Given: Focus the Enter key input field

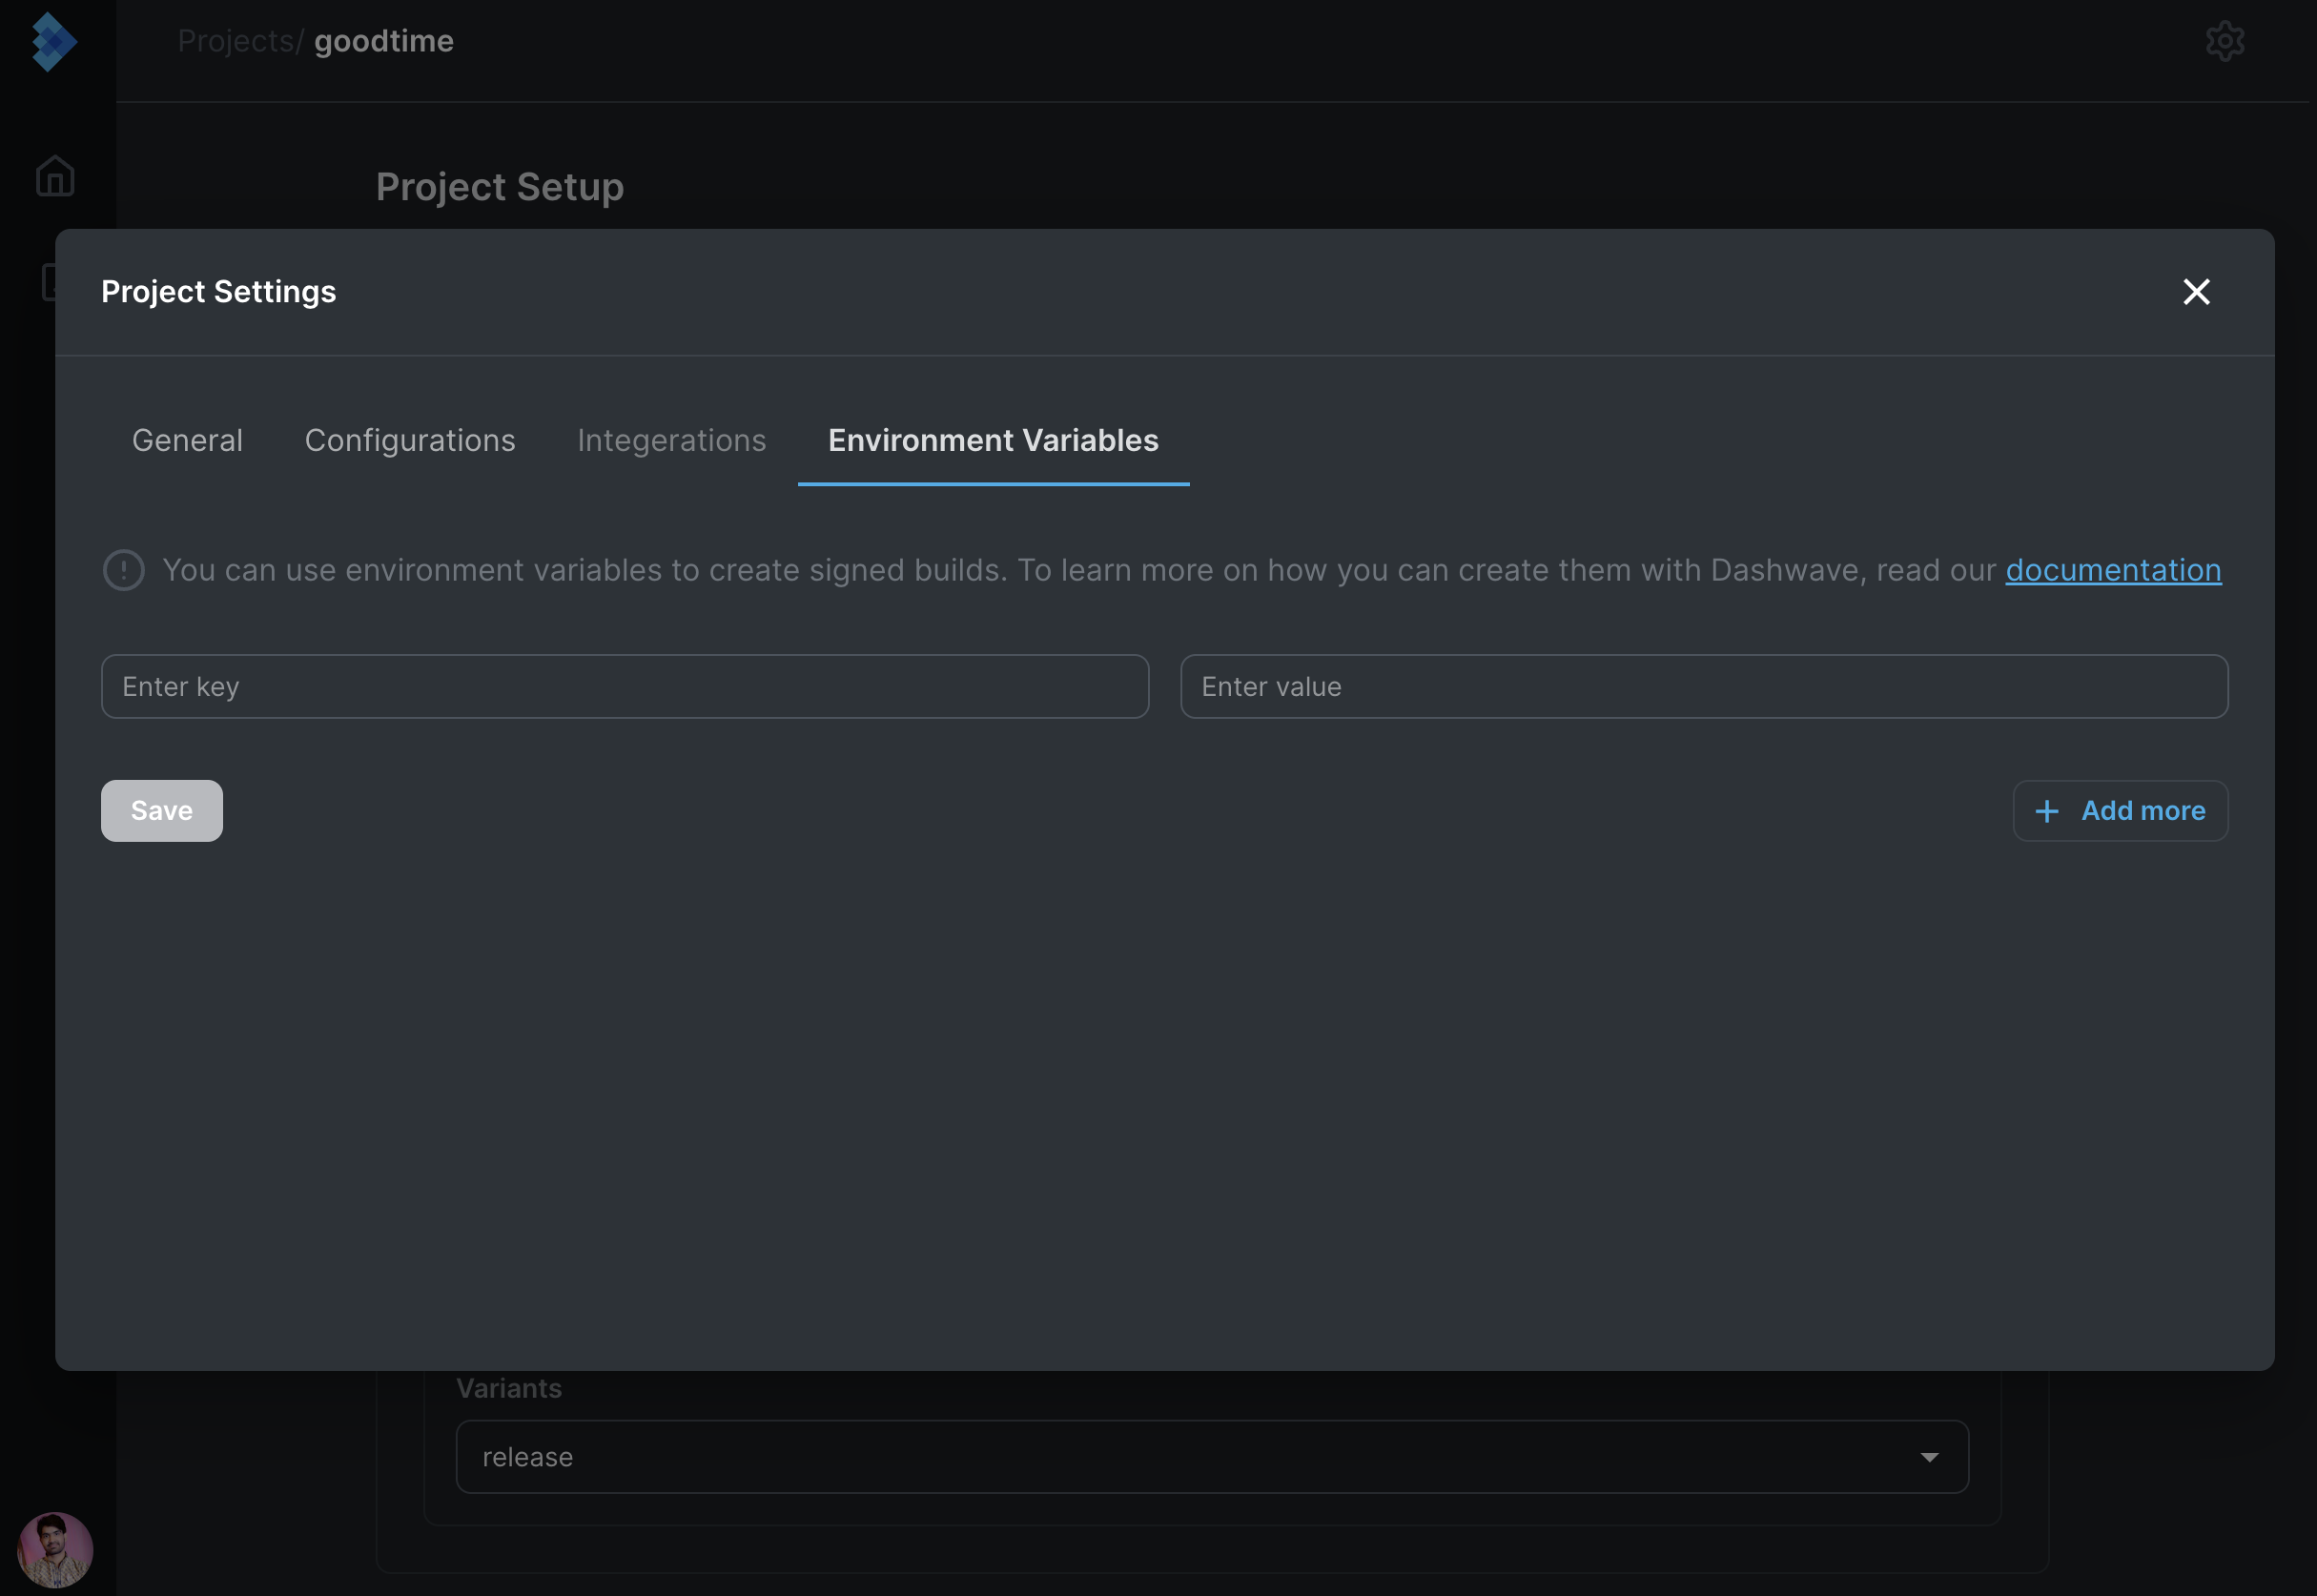Looking at the screenshot, I should pyautogui.click(x=625, y=687).
